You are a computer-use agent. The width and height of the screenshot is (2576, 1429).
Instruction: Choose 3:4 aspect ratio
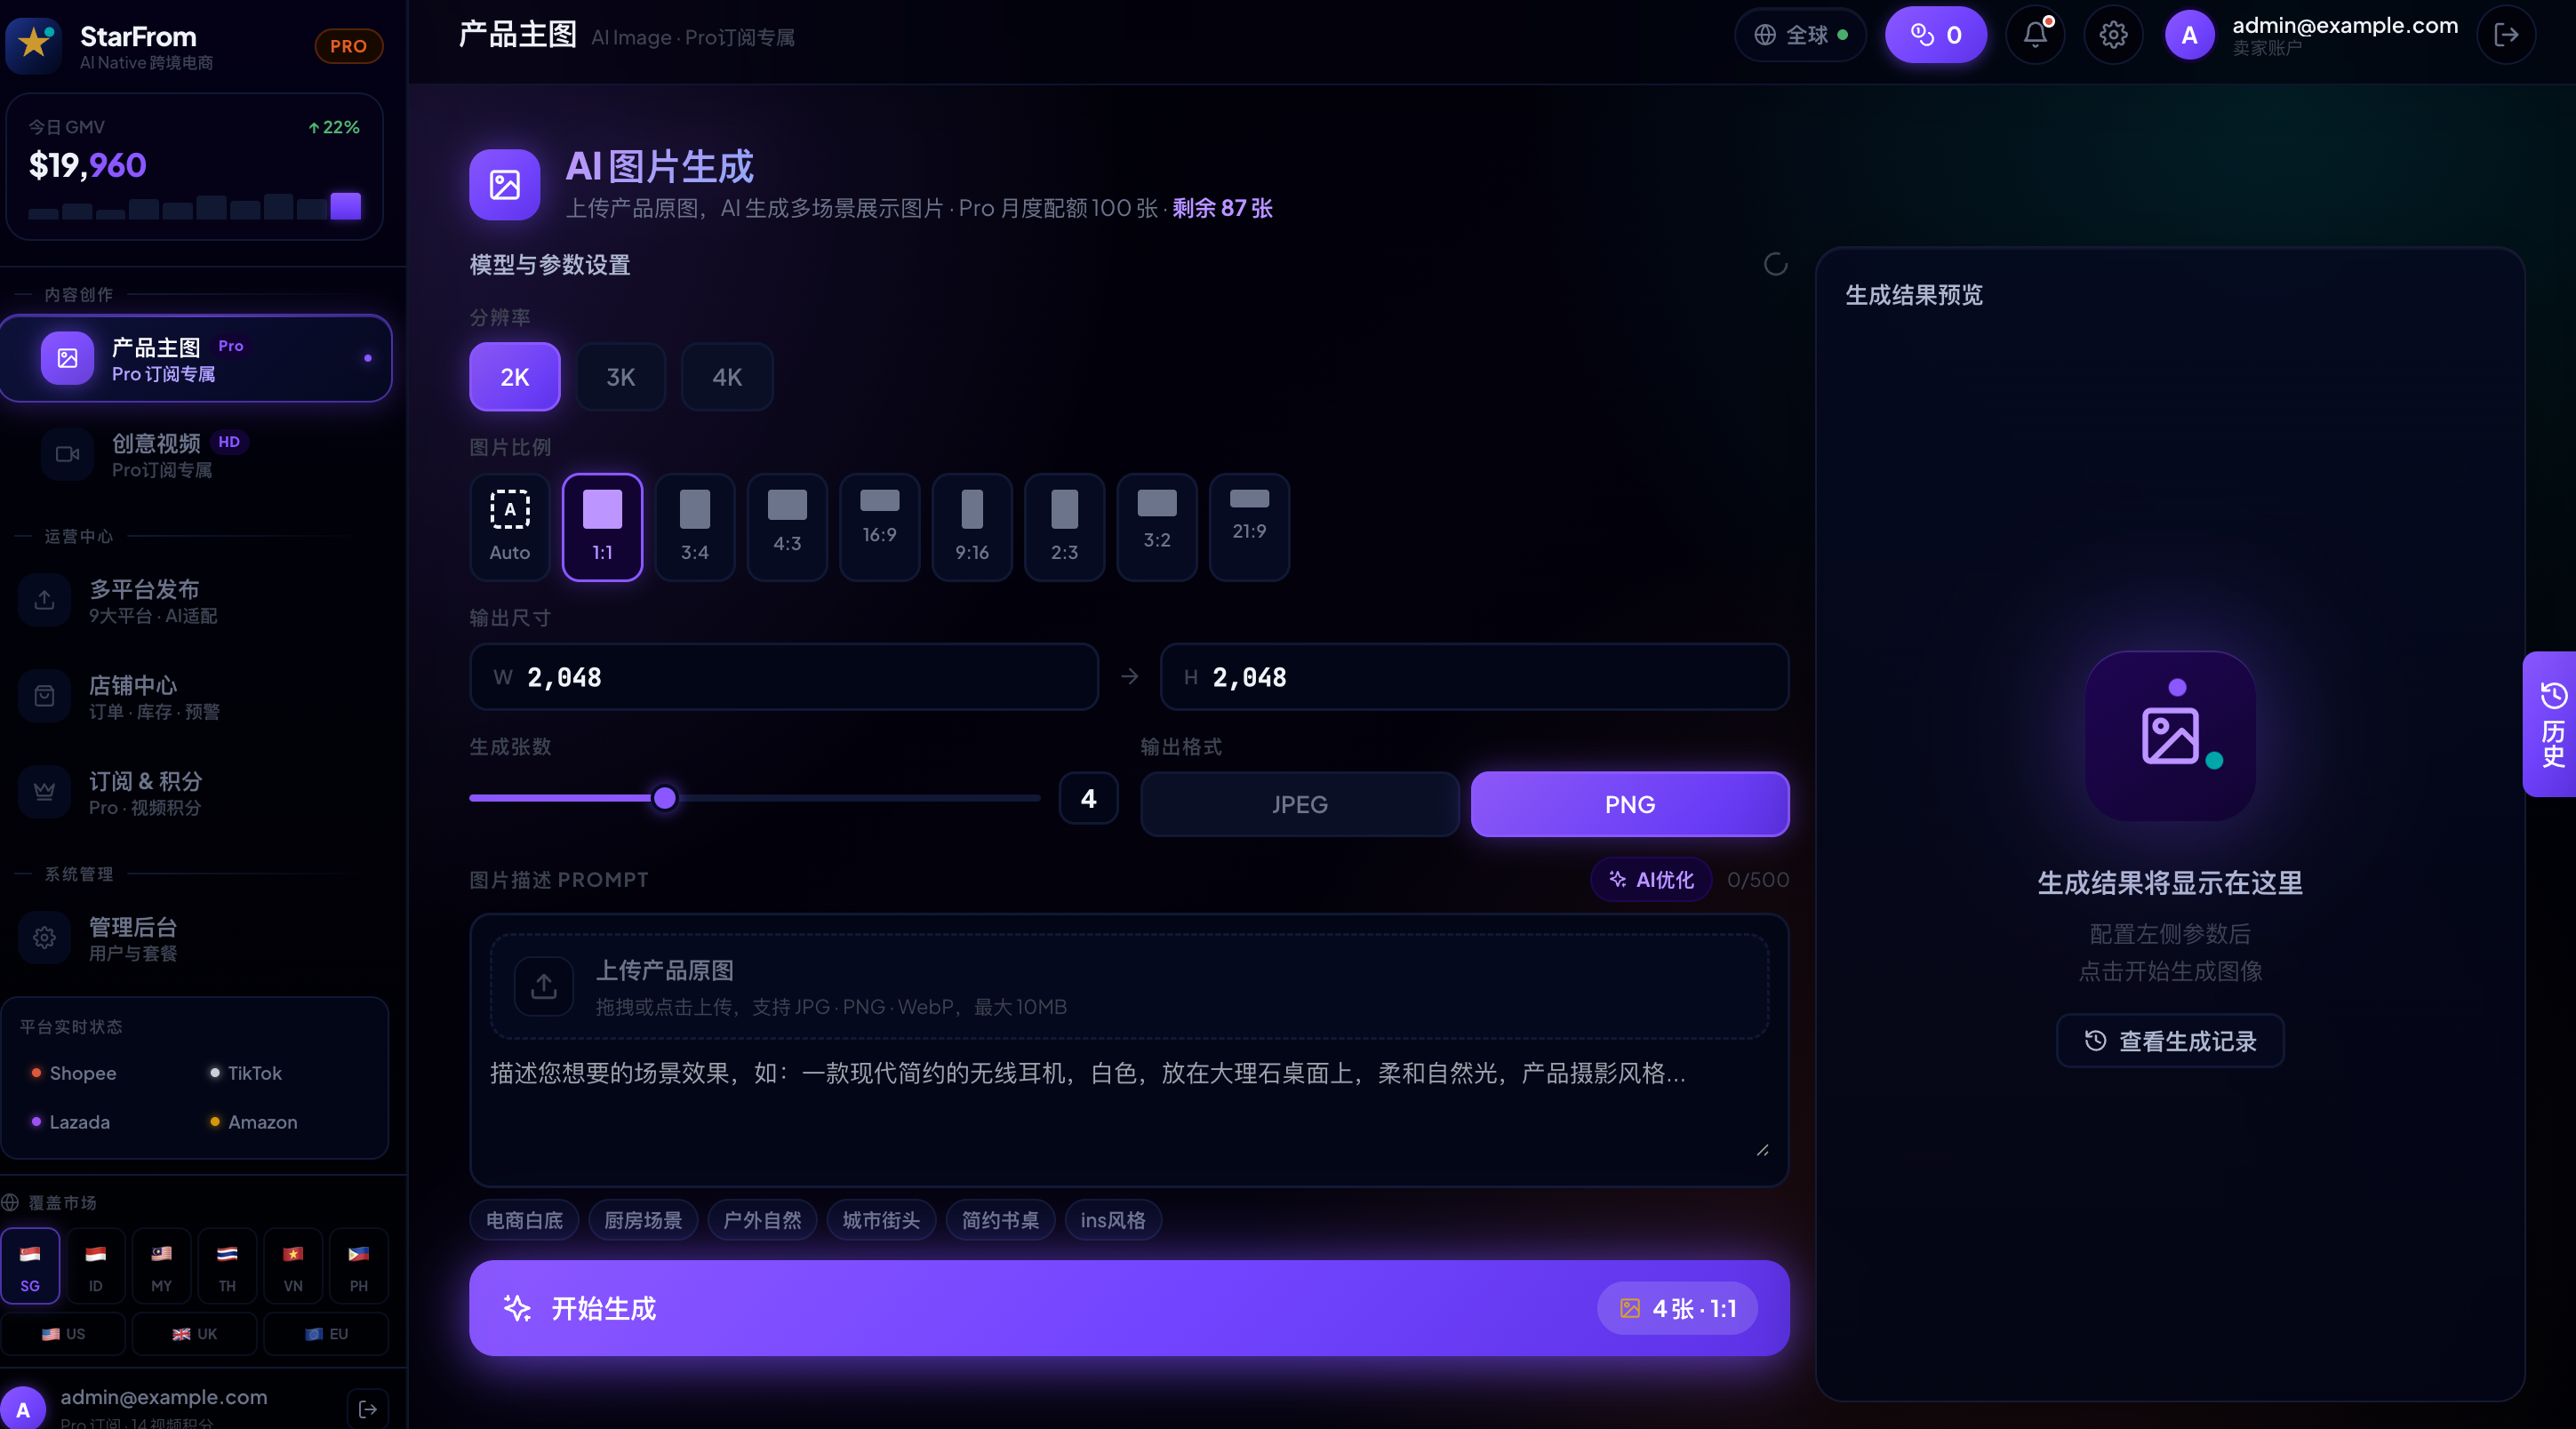(695, 527)
